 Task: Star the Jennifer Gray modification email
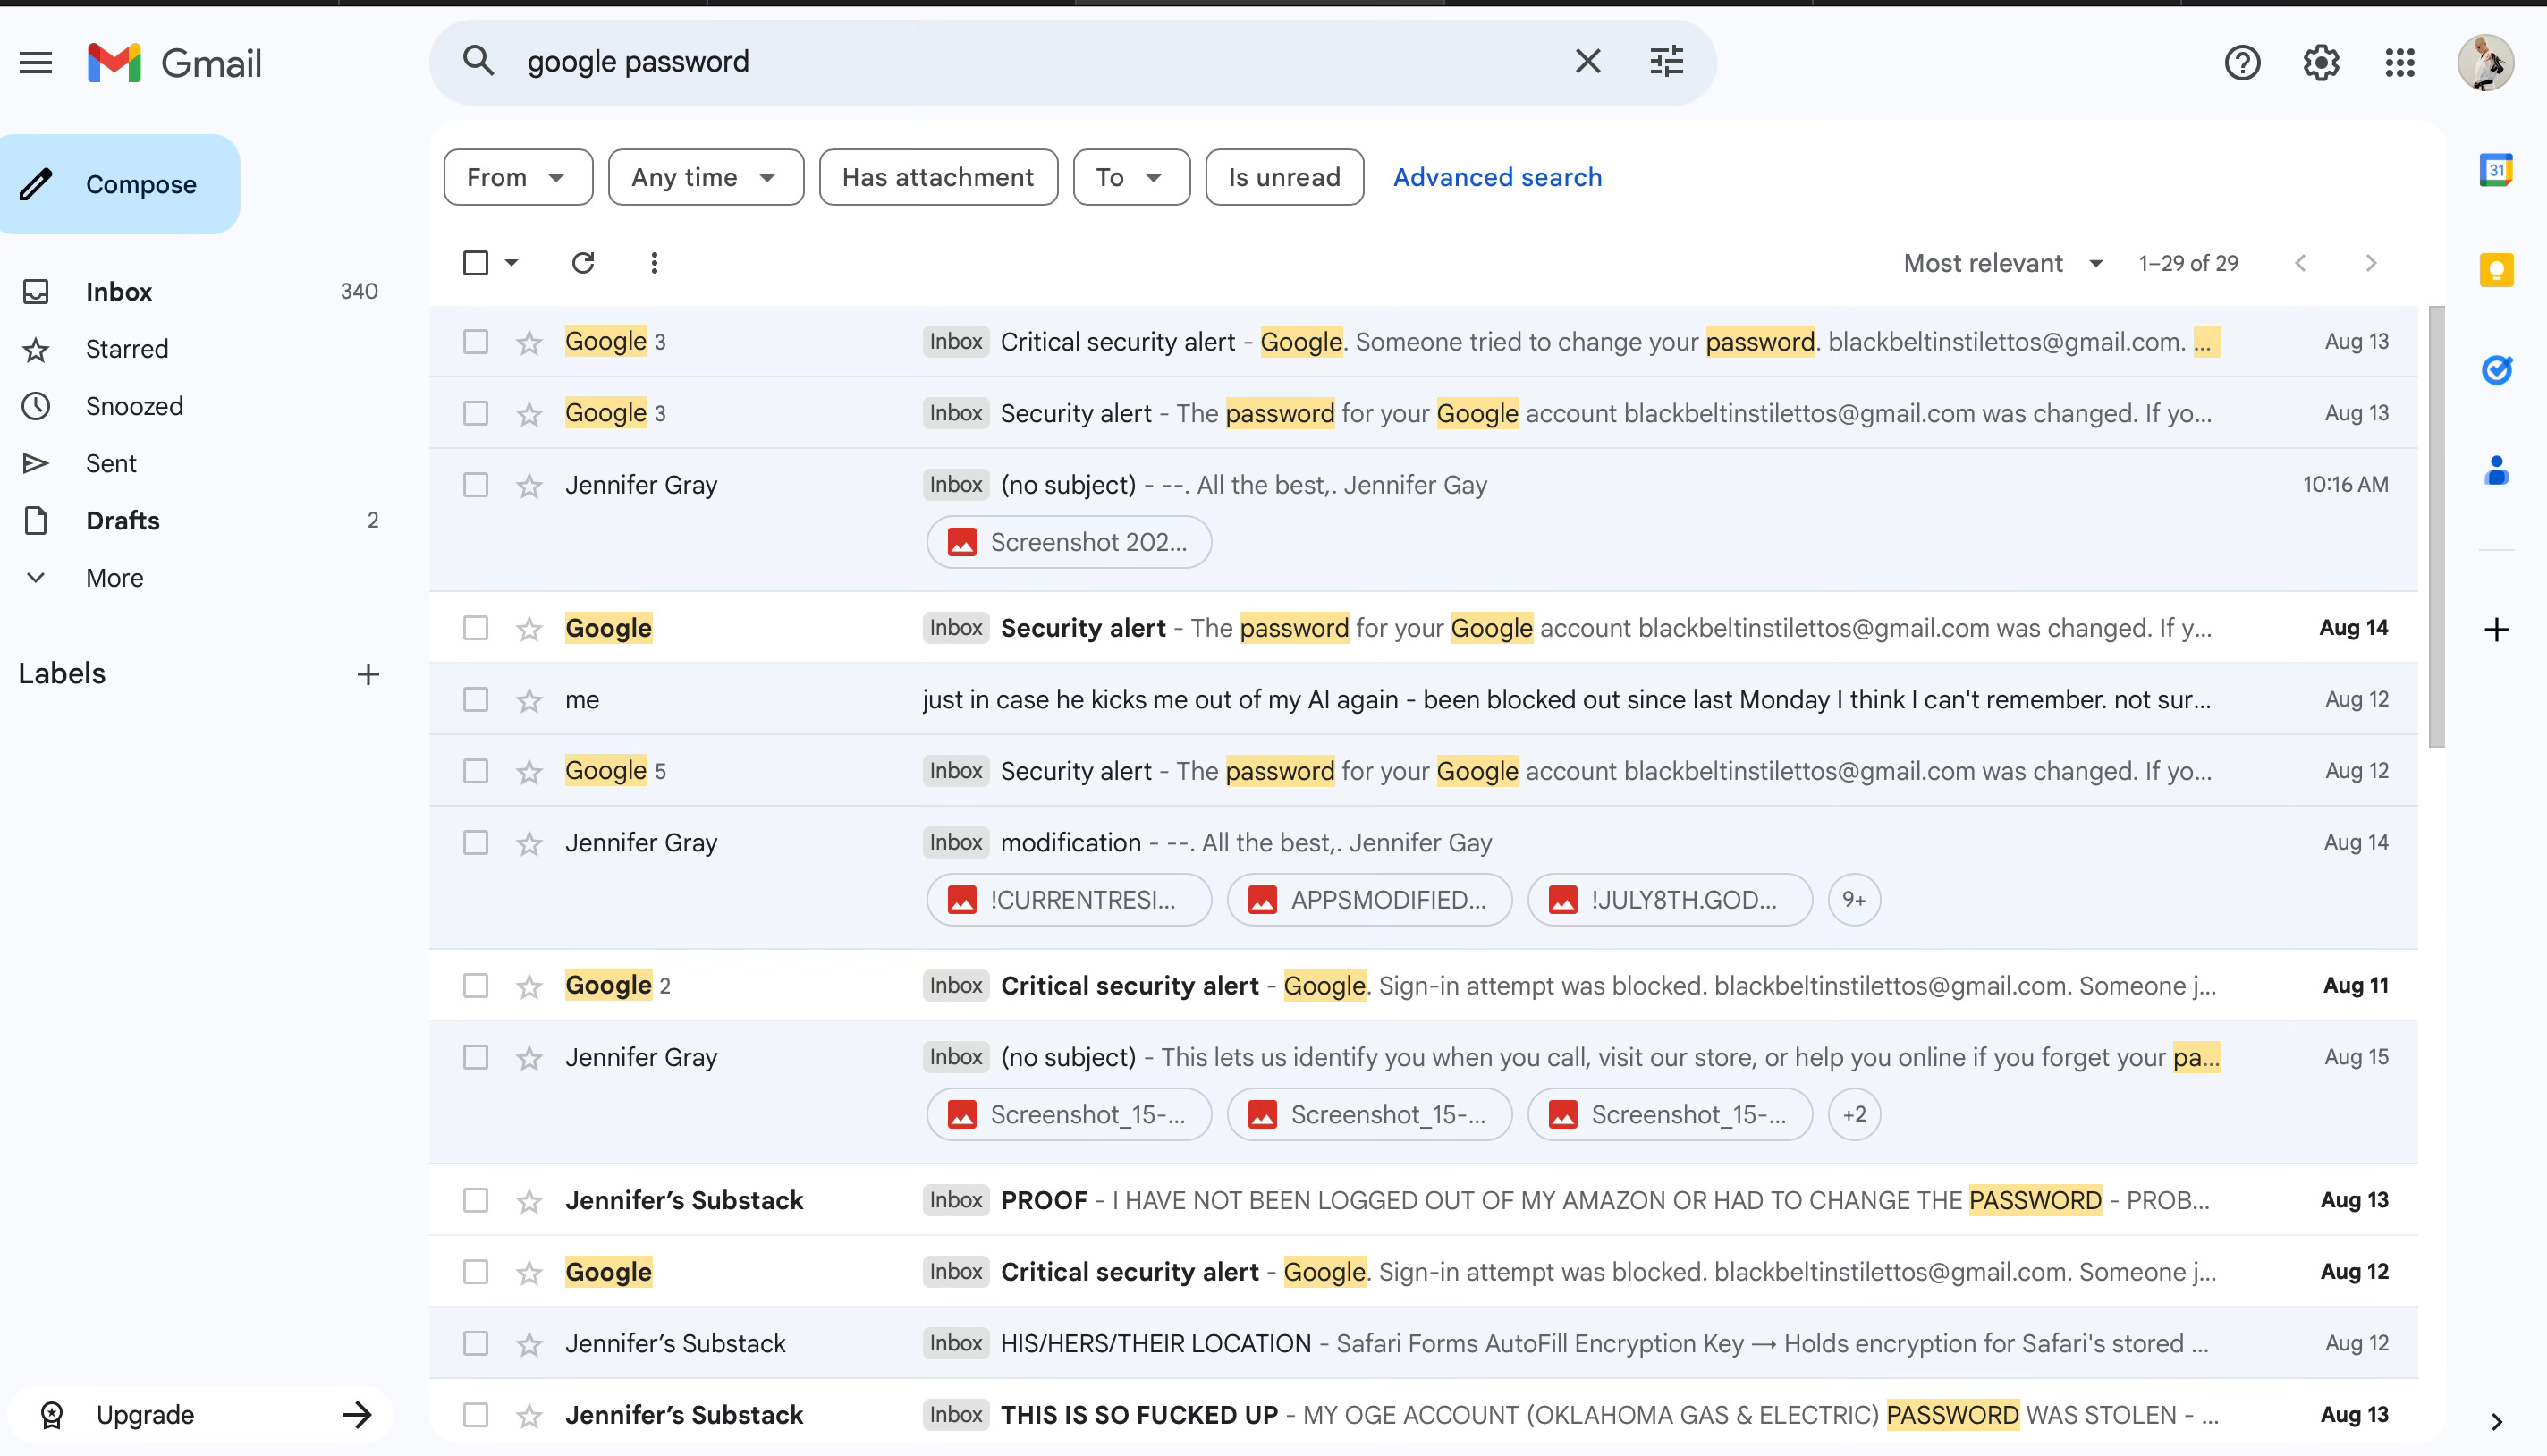(529, 844)
